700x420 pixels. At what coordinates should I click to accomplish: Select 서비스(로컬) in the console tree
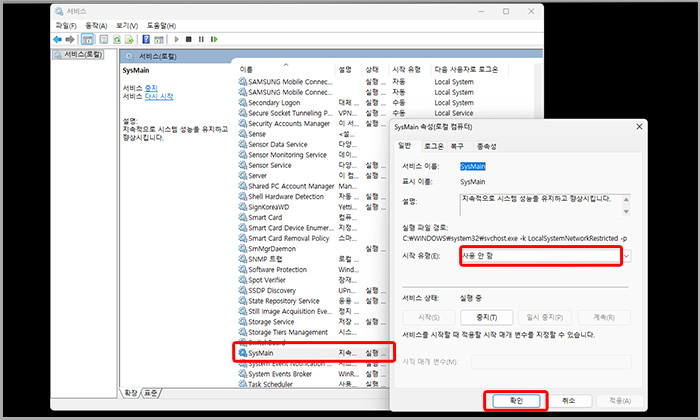click(79, 54)
